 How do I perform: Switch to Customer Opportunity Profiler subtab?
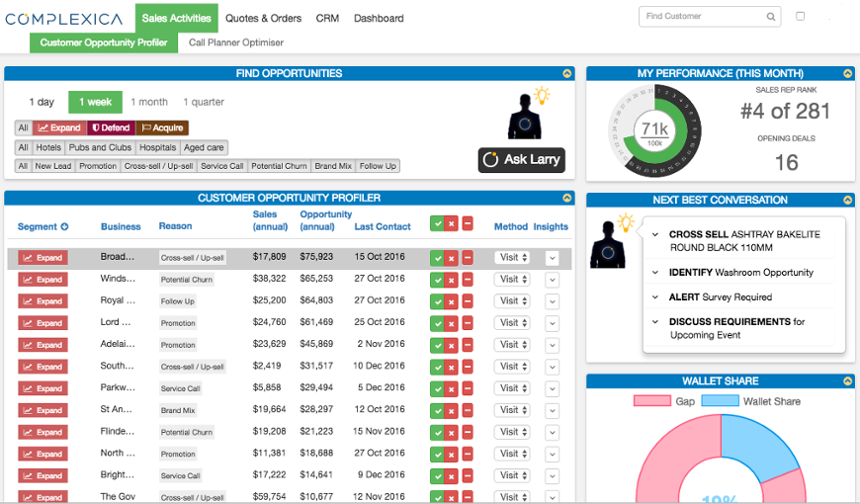tap(104, 42)
